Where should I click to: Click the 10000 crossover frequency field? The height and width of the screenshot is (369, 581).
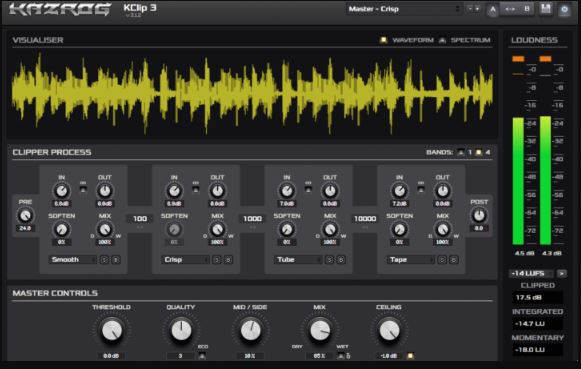pyautogui.click(x=365, y=219)
